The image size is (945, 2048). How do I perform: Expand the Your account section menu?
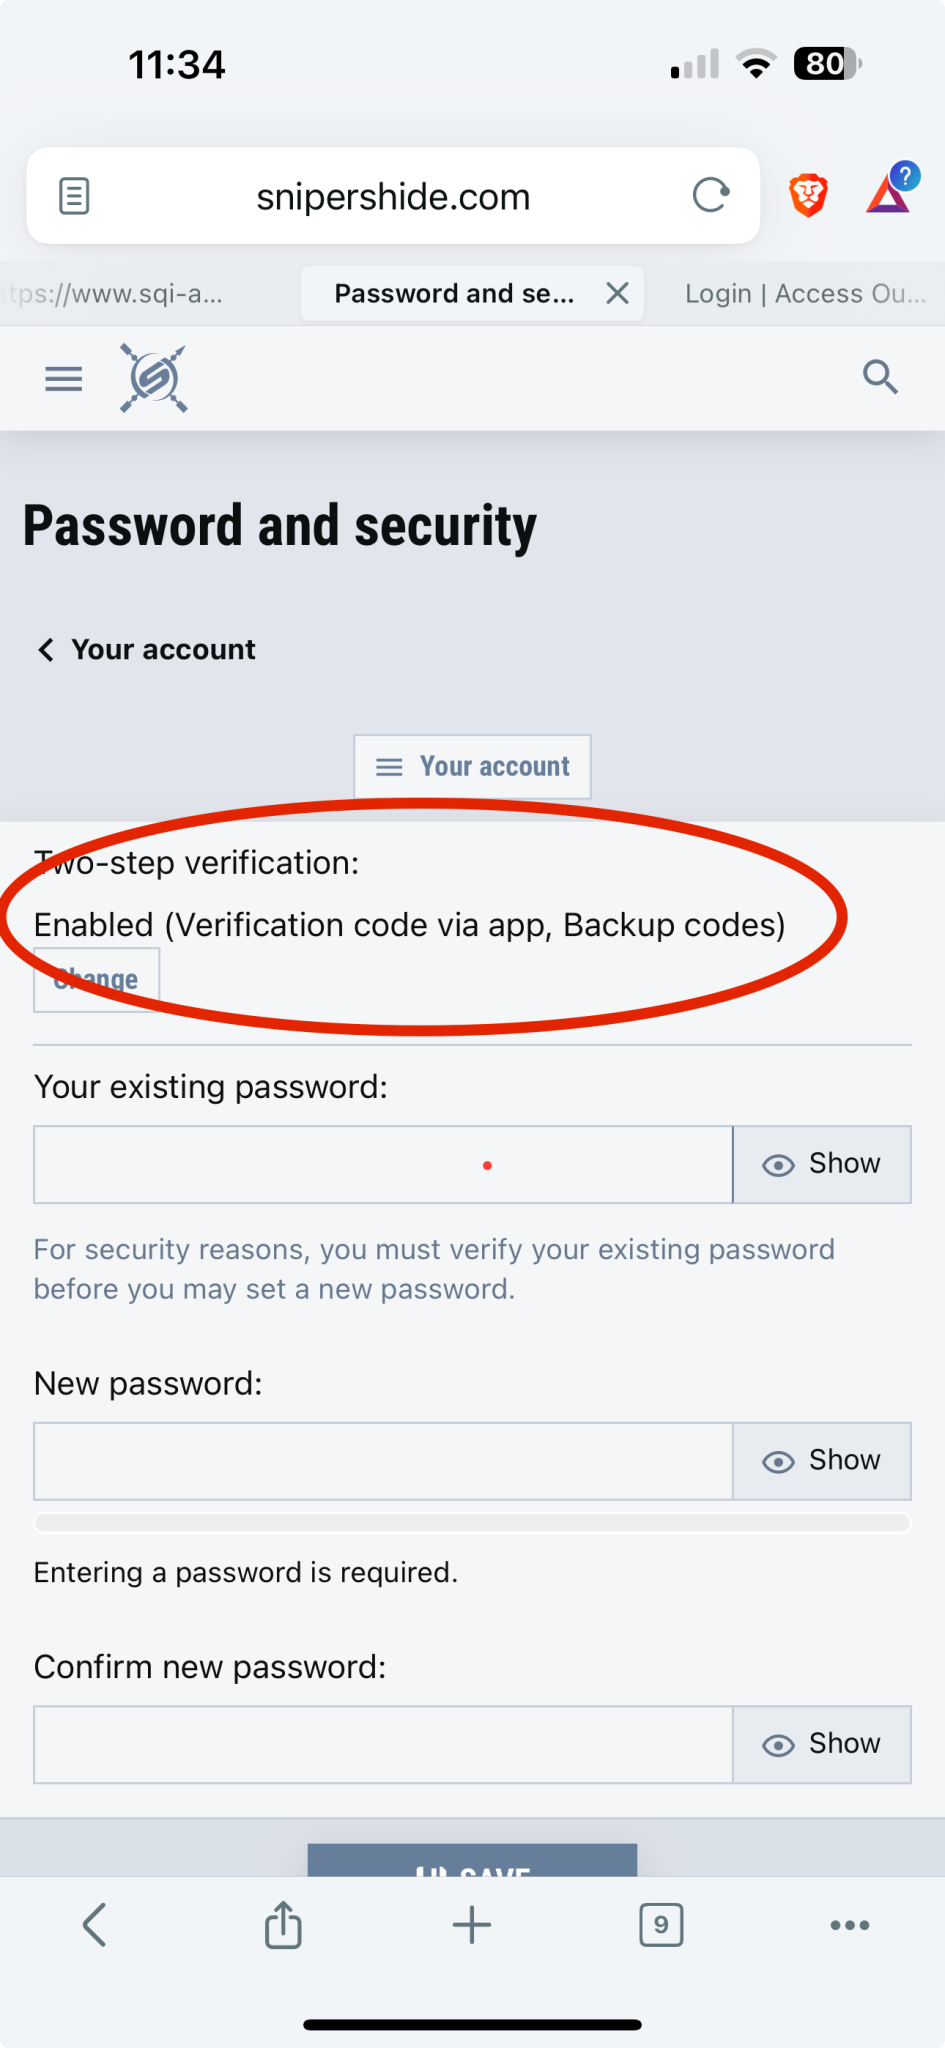coord(472,767)
